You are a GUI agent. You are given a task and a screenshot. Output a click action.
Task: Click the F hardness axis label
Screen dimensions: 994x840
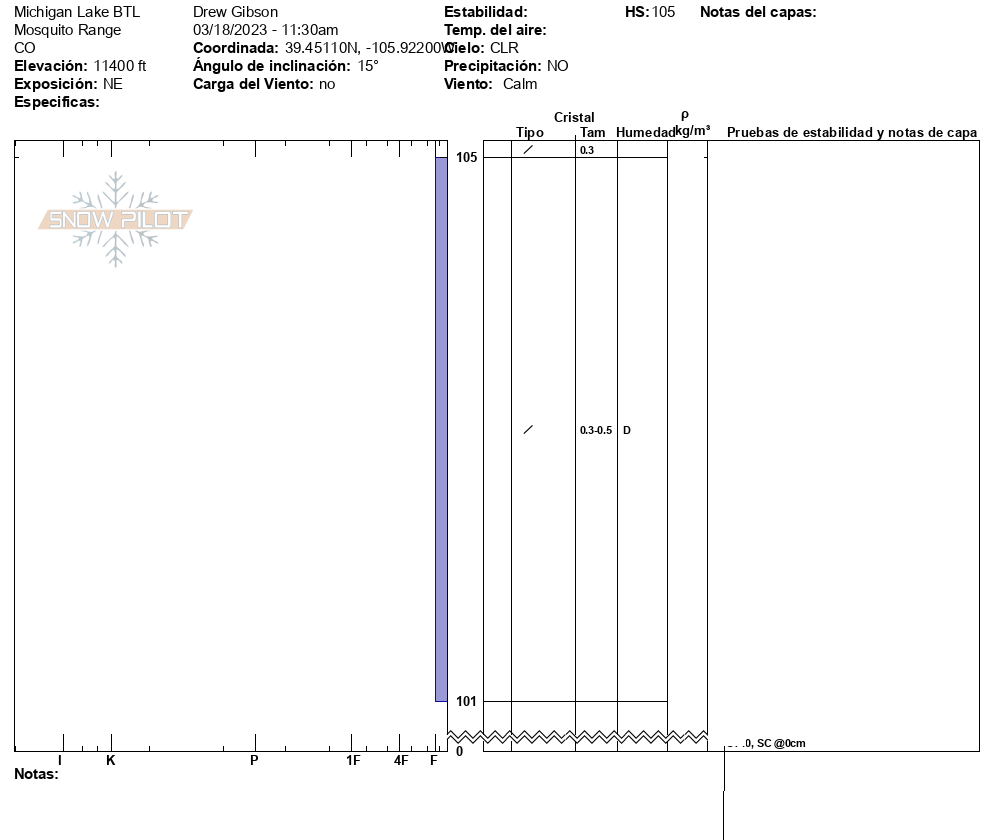click(x=434, y=760)
